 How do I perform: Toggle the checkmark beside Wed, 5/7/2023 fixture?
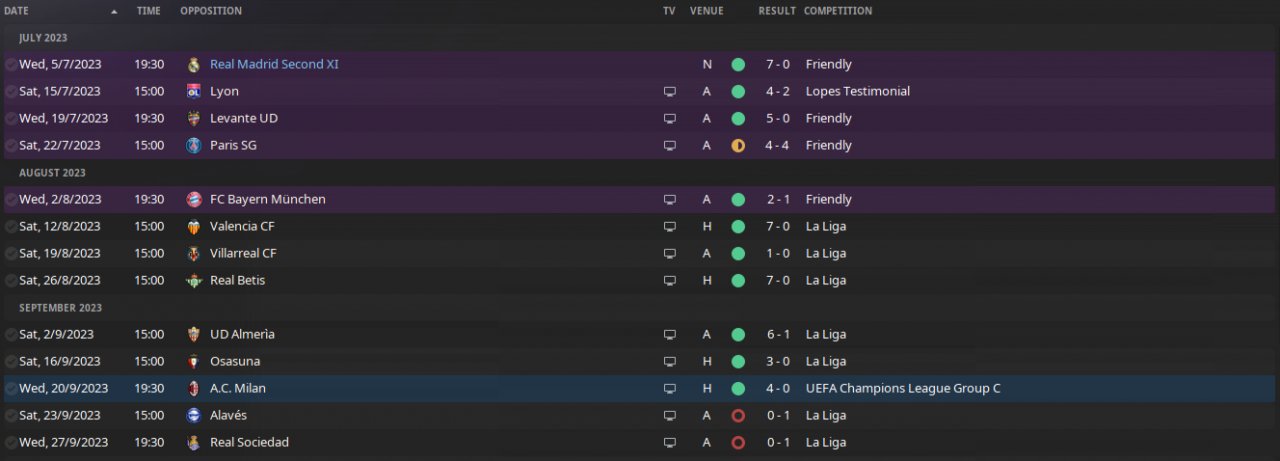point(11,65)
